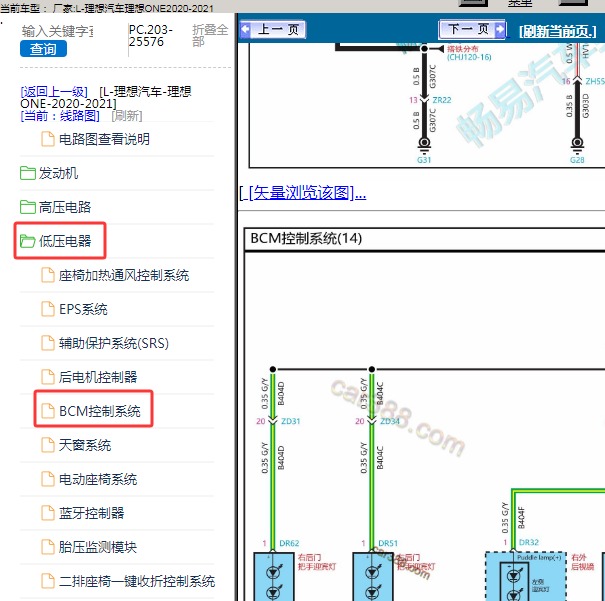Go to previous page with 上一页

[272, 29]
